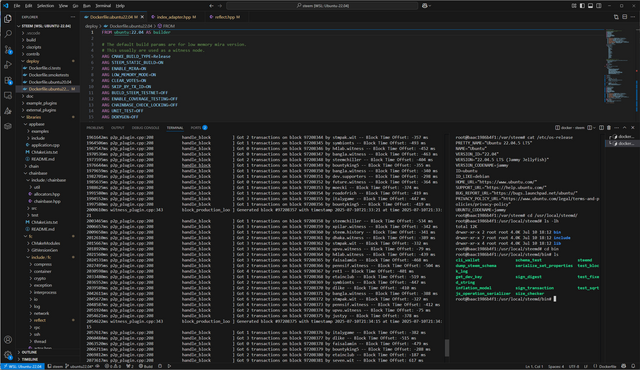Open Explorer panel More Actions ellipsis

click(73, 17)
